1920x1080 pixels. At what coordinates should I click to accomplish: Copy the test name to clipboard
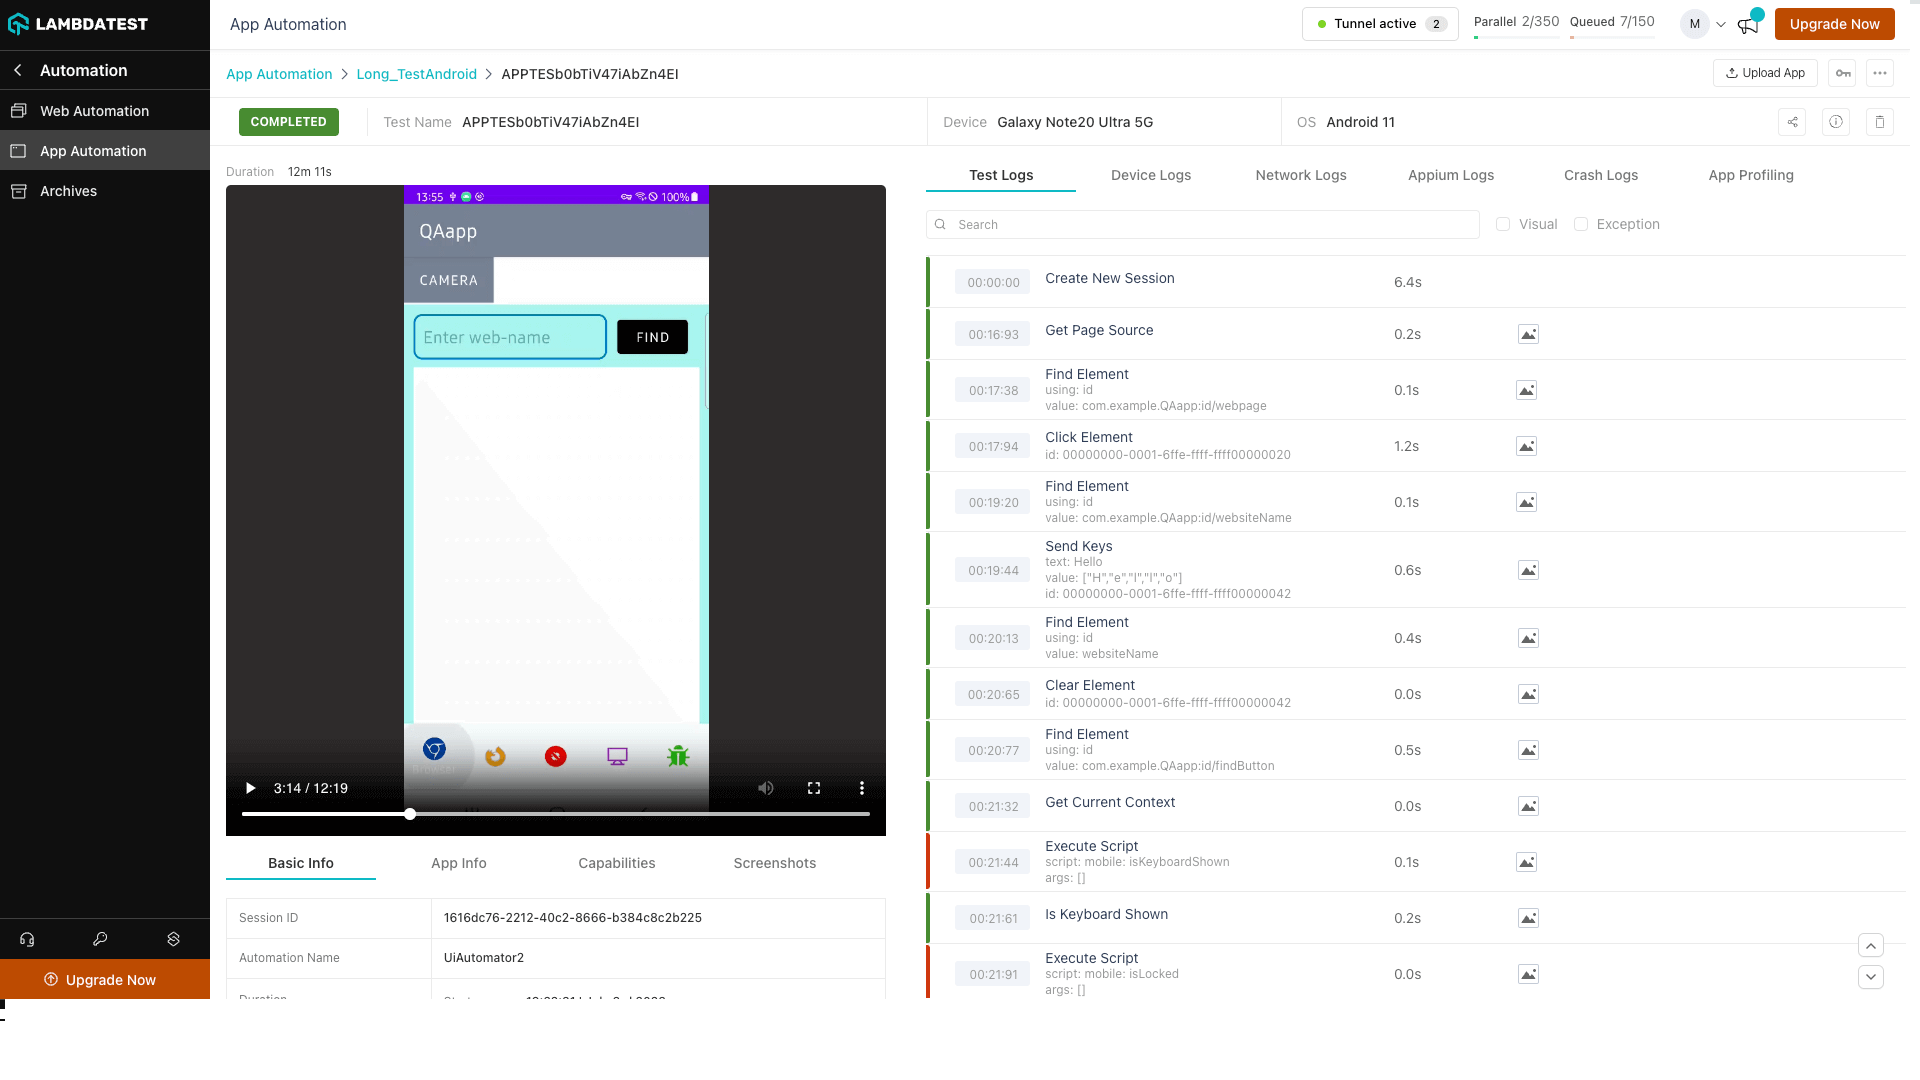1879,122
